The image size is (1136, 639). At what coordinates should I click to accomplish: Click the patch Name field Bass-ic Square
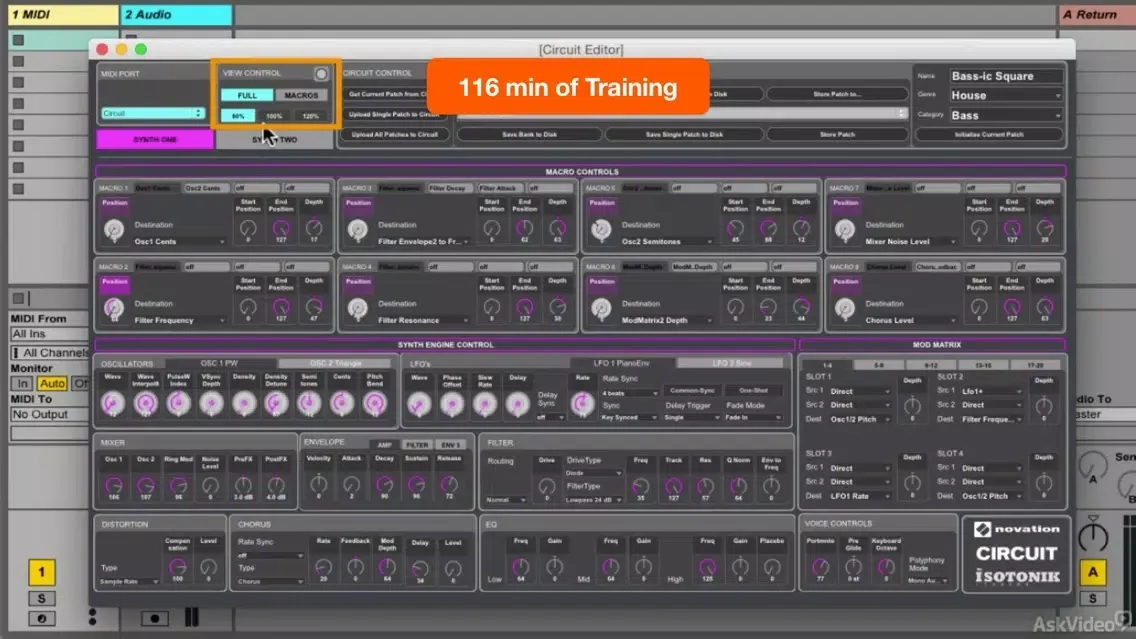tap(1006, 76)
